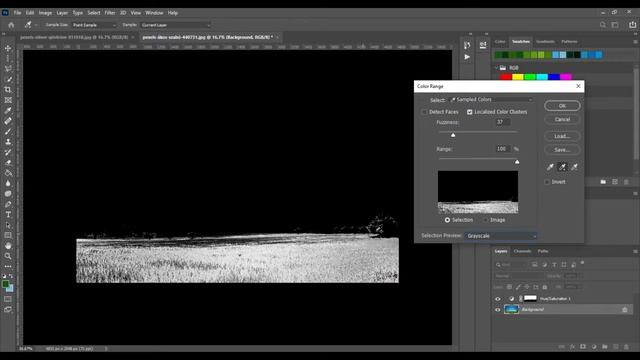Screen dimensions: 640x360
Task: Pick the red RGB swatch
Action: [x=506, y=76]
